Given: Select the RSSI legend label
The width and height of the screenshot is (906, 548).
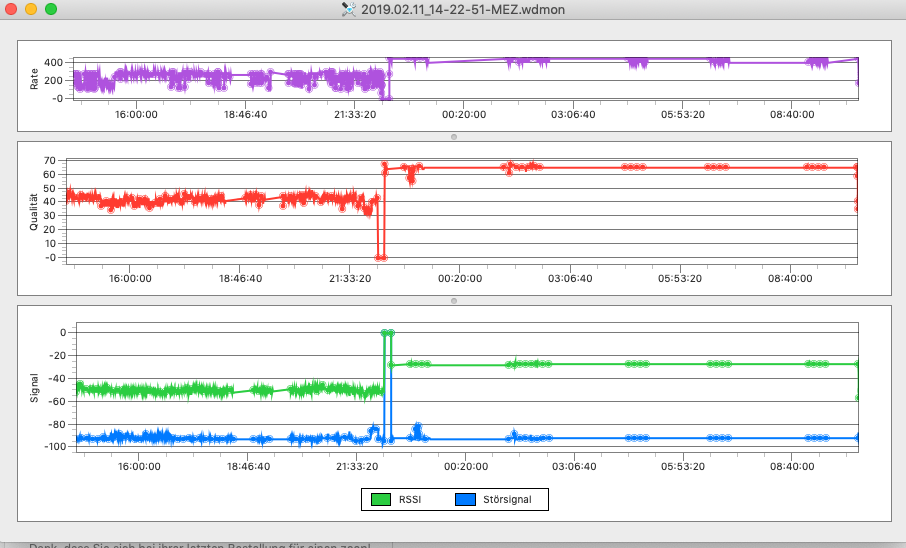Looking at the screenshot, I should pos(408,499).
